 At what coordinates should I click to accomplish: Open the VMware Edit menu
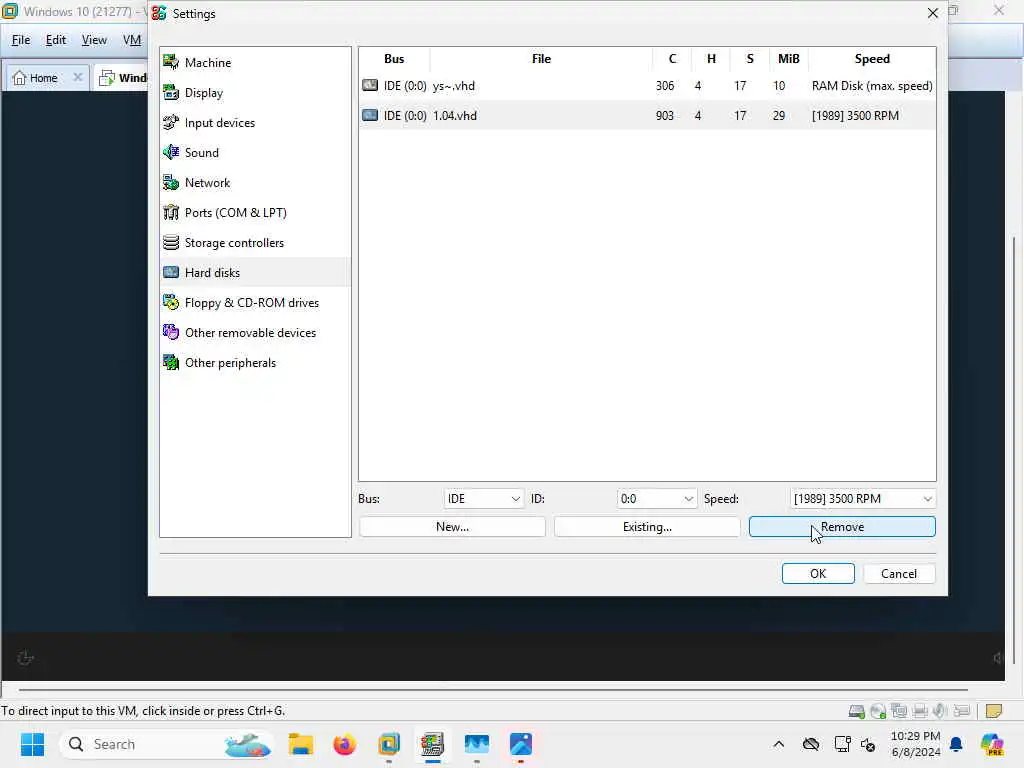(56, 40)
